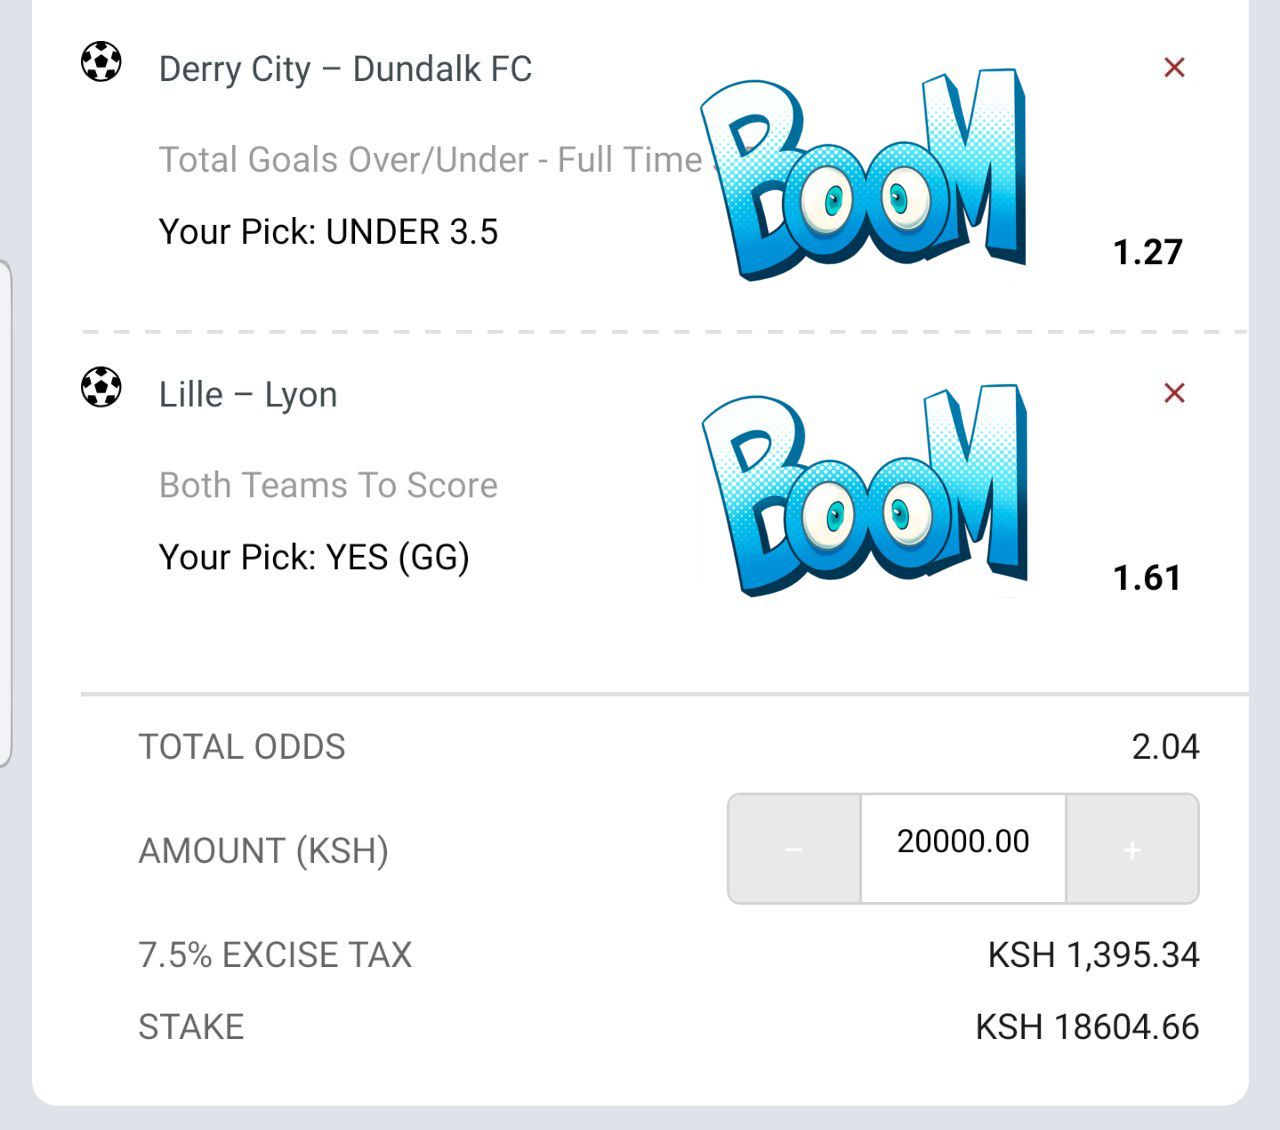Click the 1.61 odds value
The width and height of the screenshot is (1280, 1130).
[x=1147, y=578]
